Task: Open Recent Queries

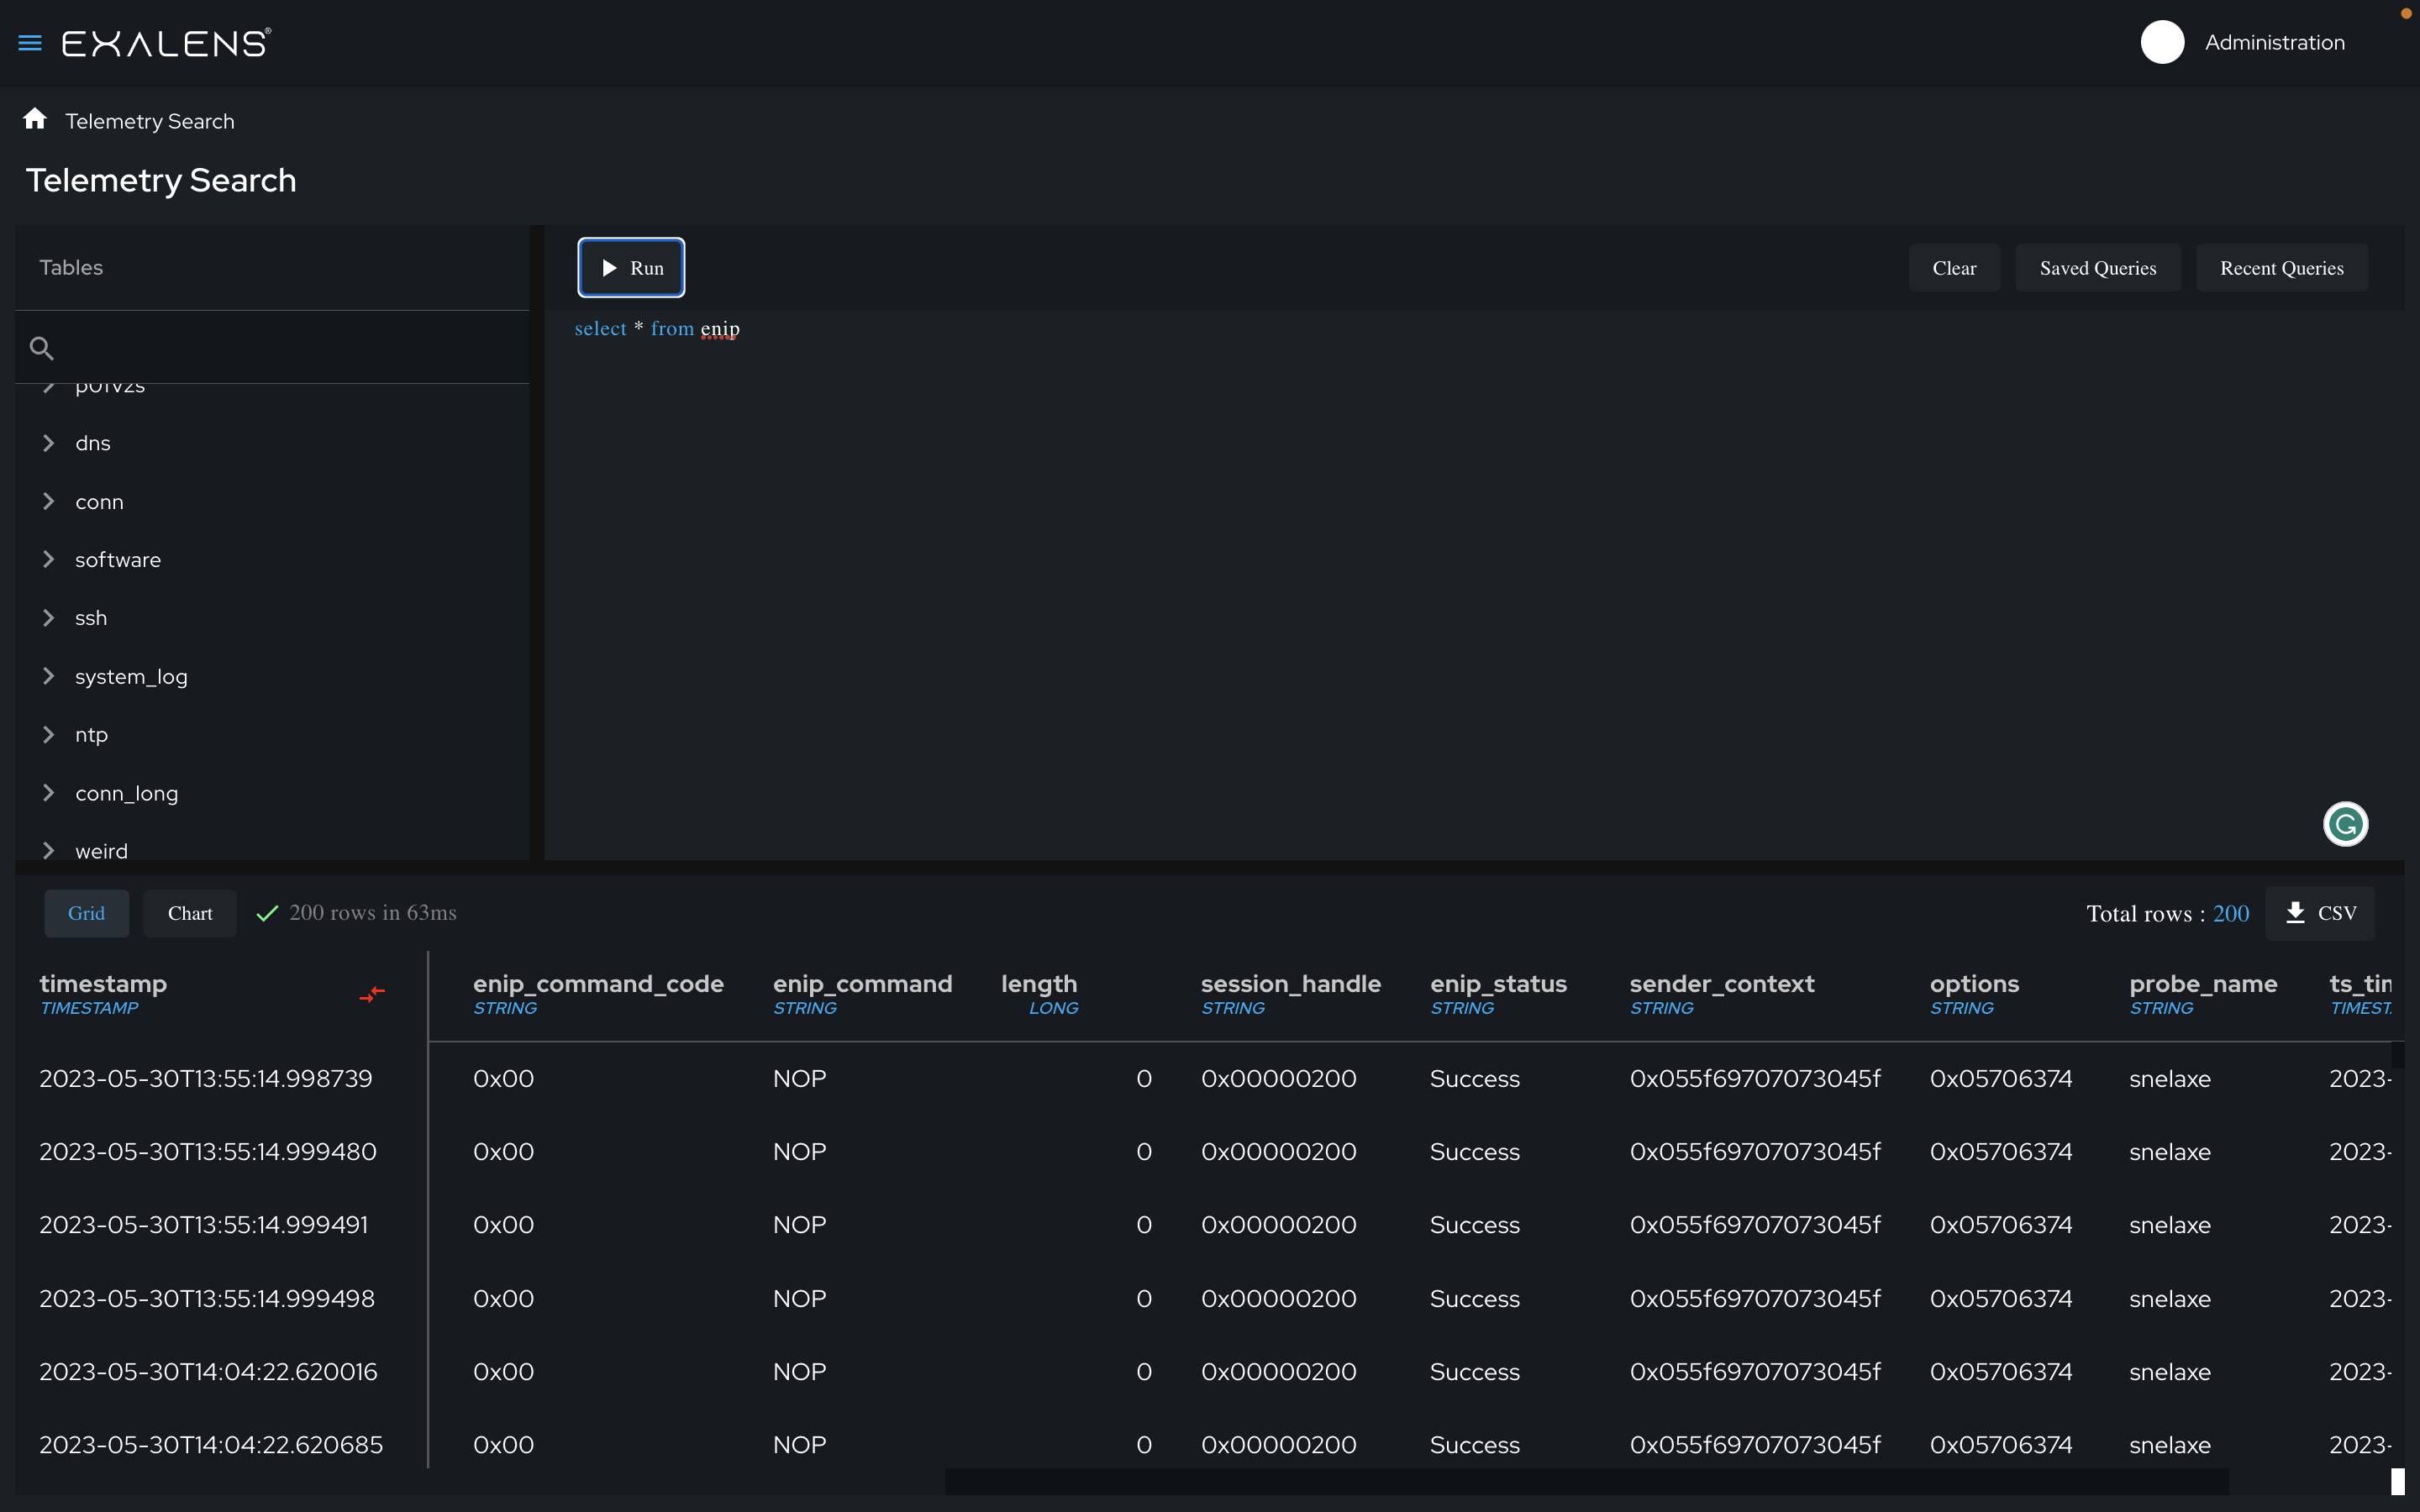Action: click(x=2281, y=268)
